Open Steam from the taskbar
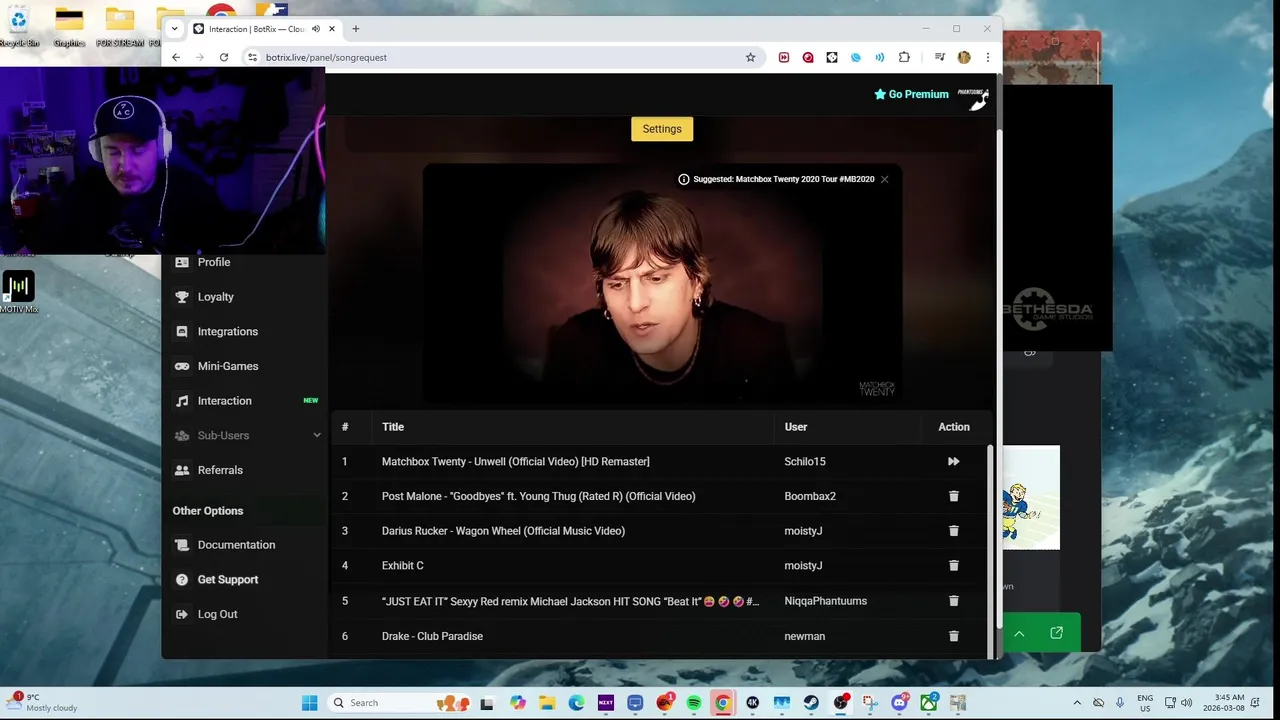This screenshot has height=720, width=1280. (811, 703)
